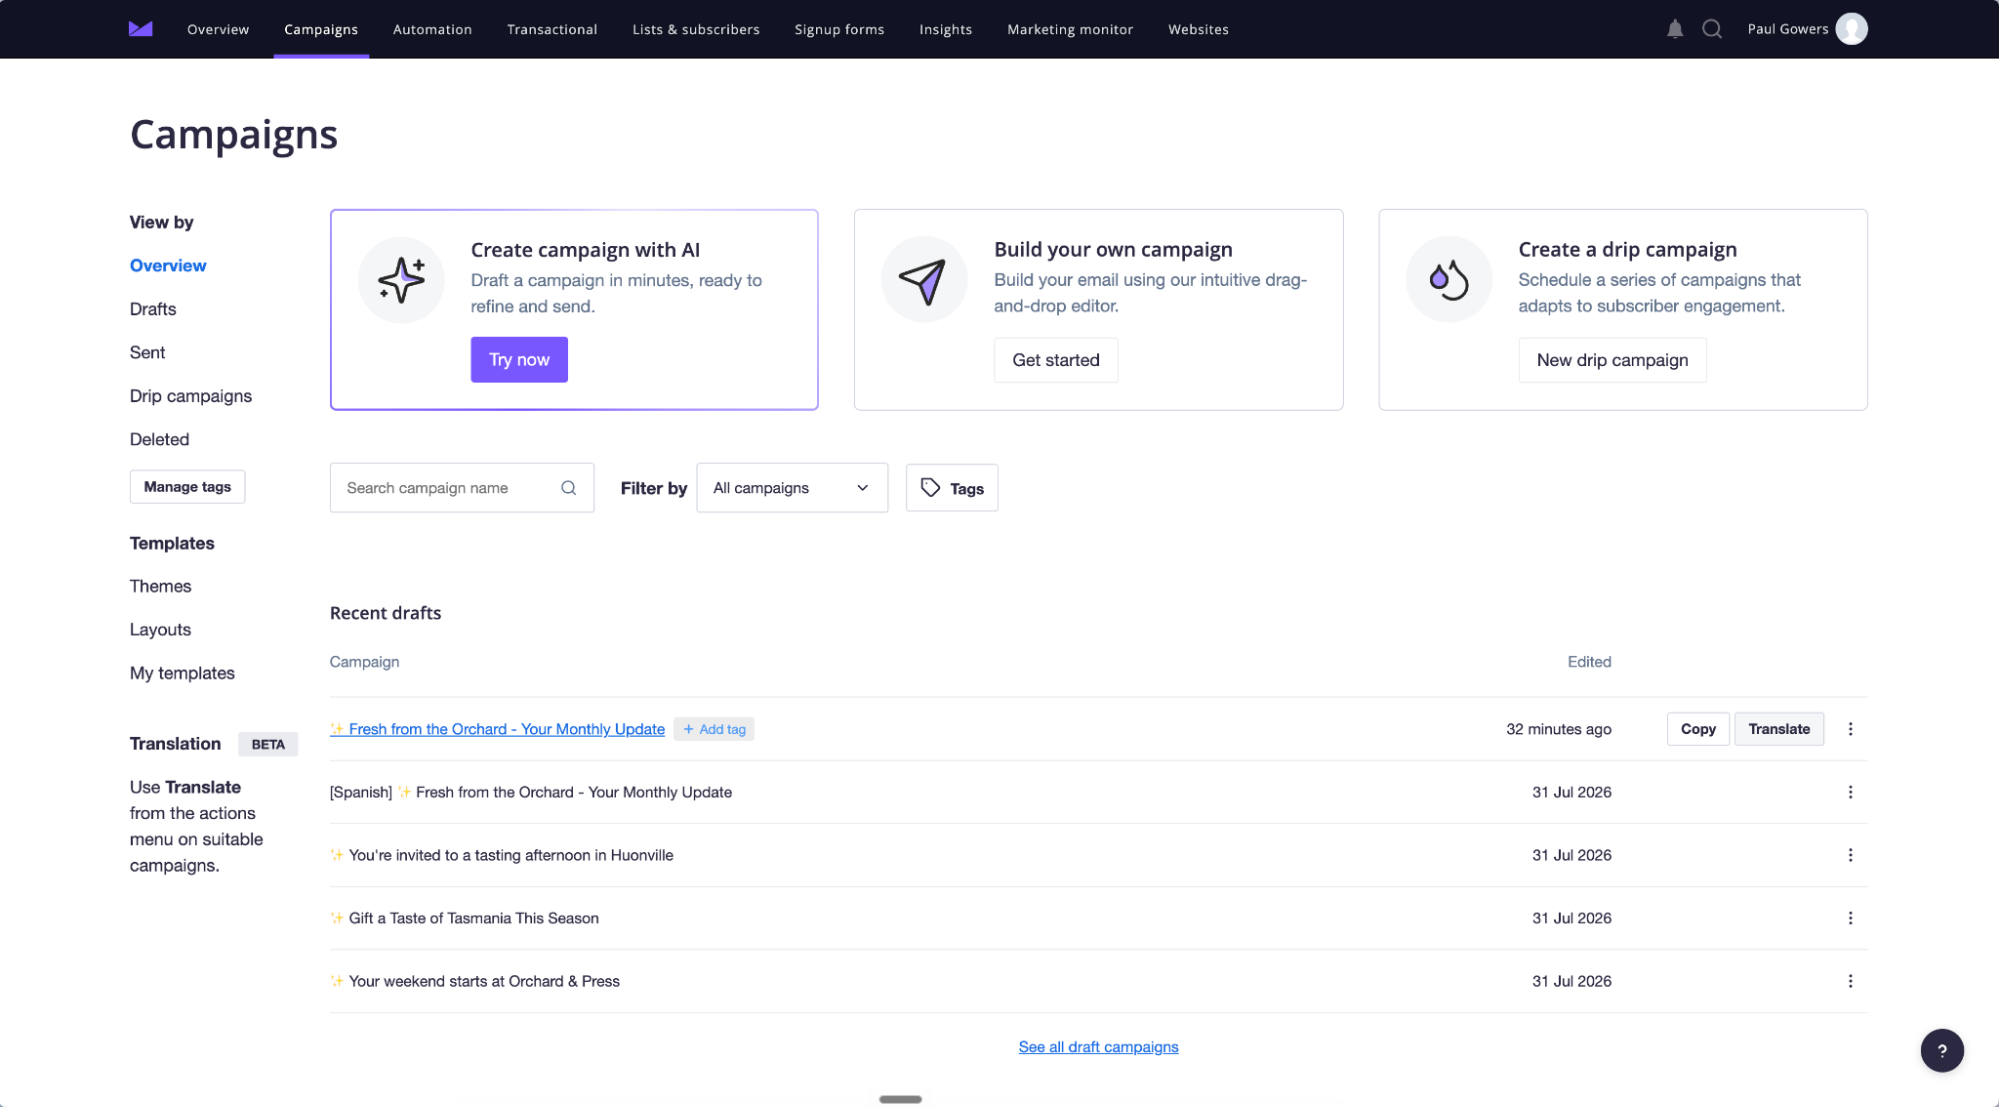This screenshot has height=1107, width=1999.
Task: Open the Signup forms tab
Action: coord(839,29)
